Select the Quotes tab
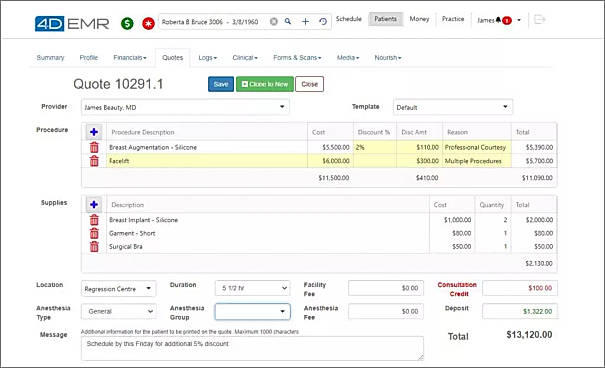605x368 pixels. [x=172, y=57]
